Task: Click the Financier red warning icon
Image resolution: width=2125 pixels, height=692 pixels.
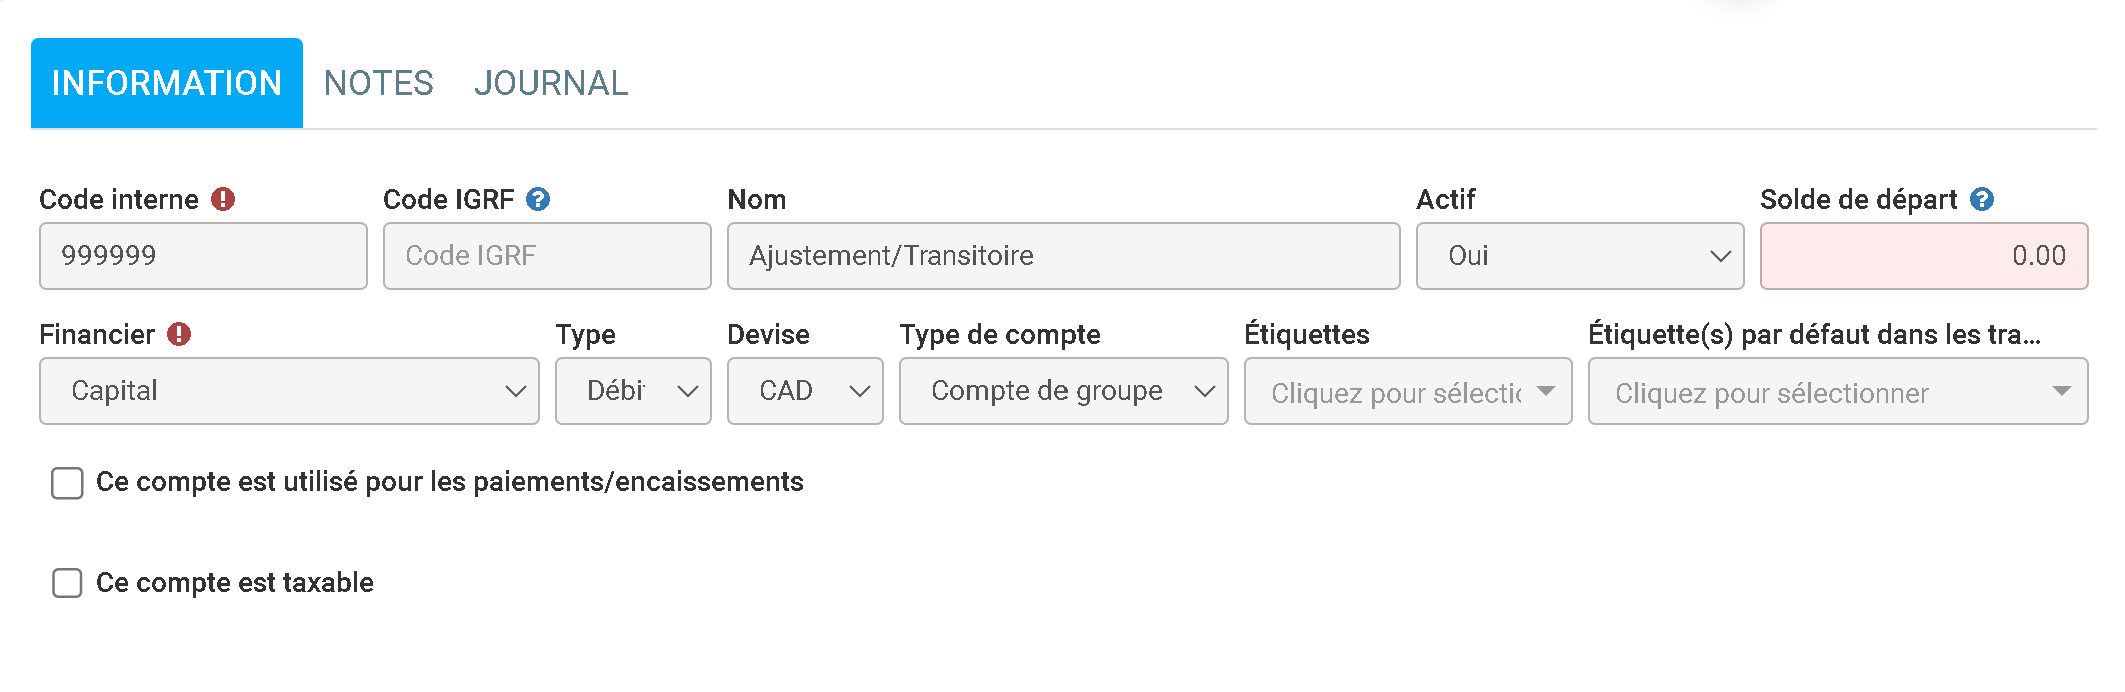Action: [x=179, y=334]
